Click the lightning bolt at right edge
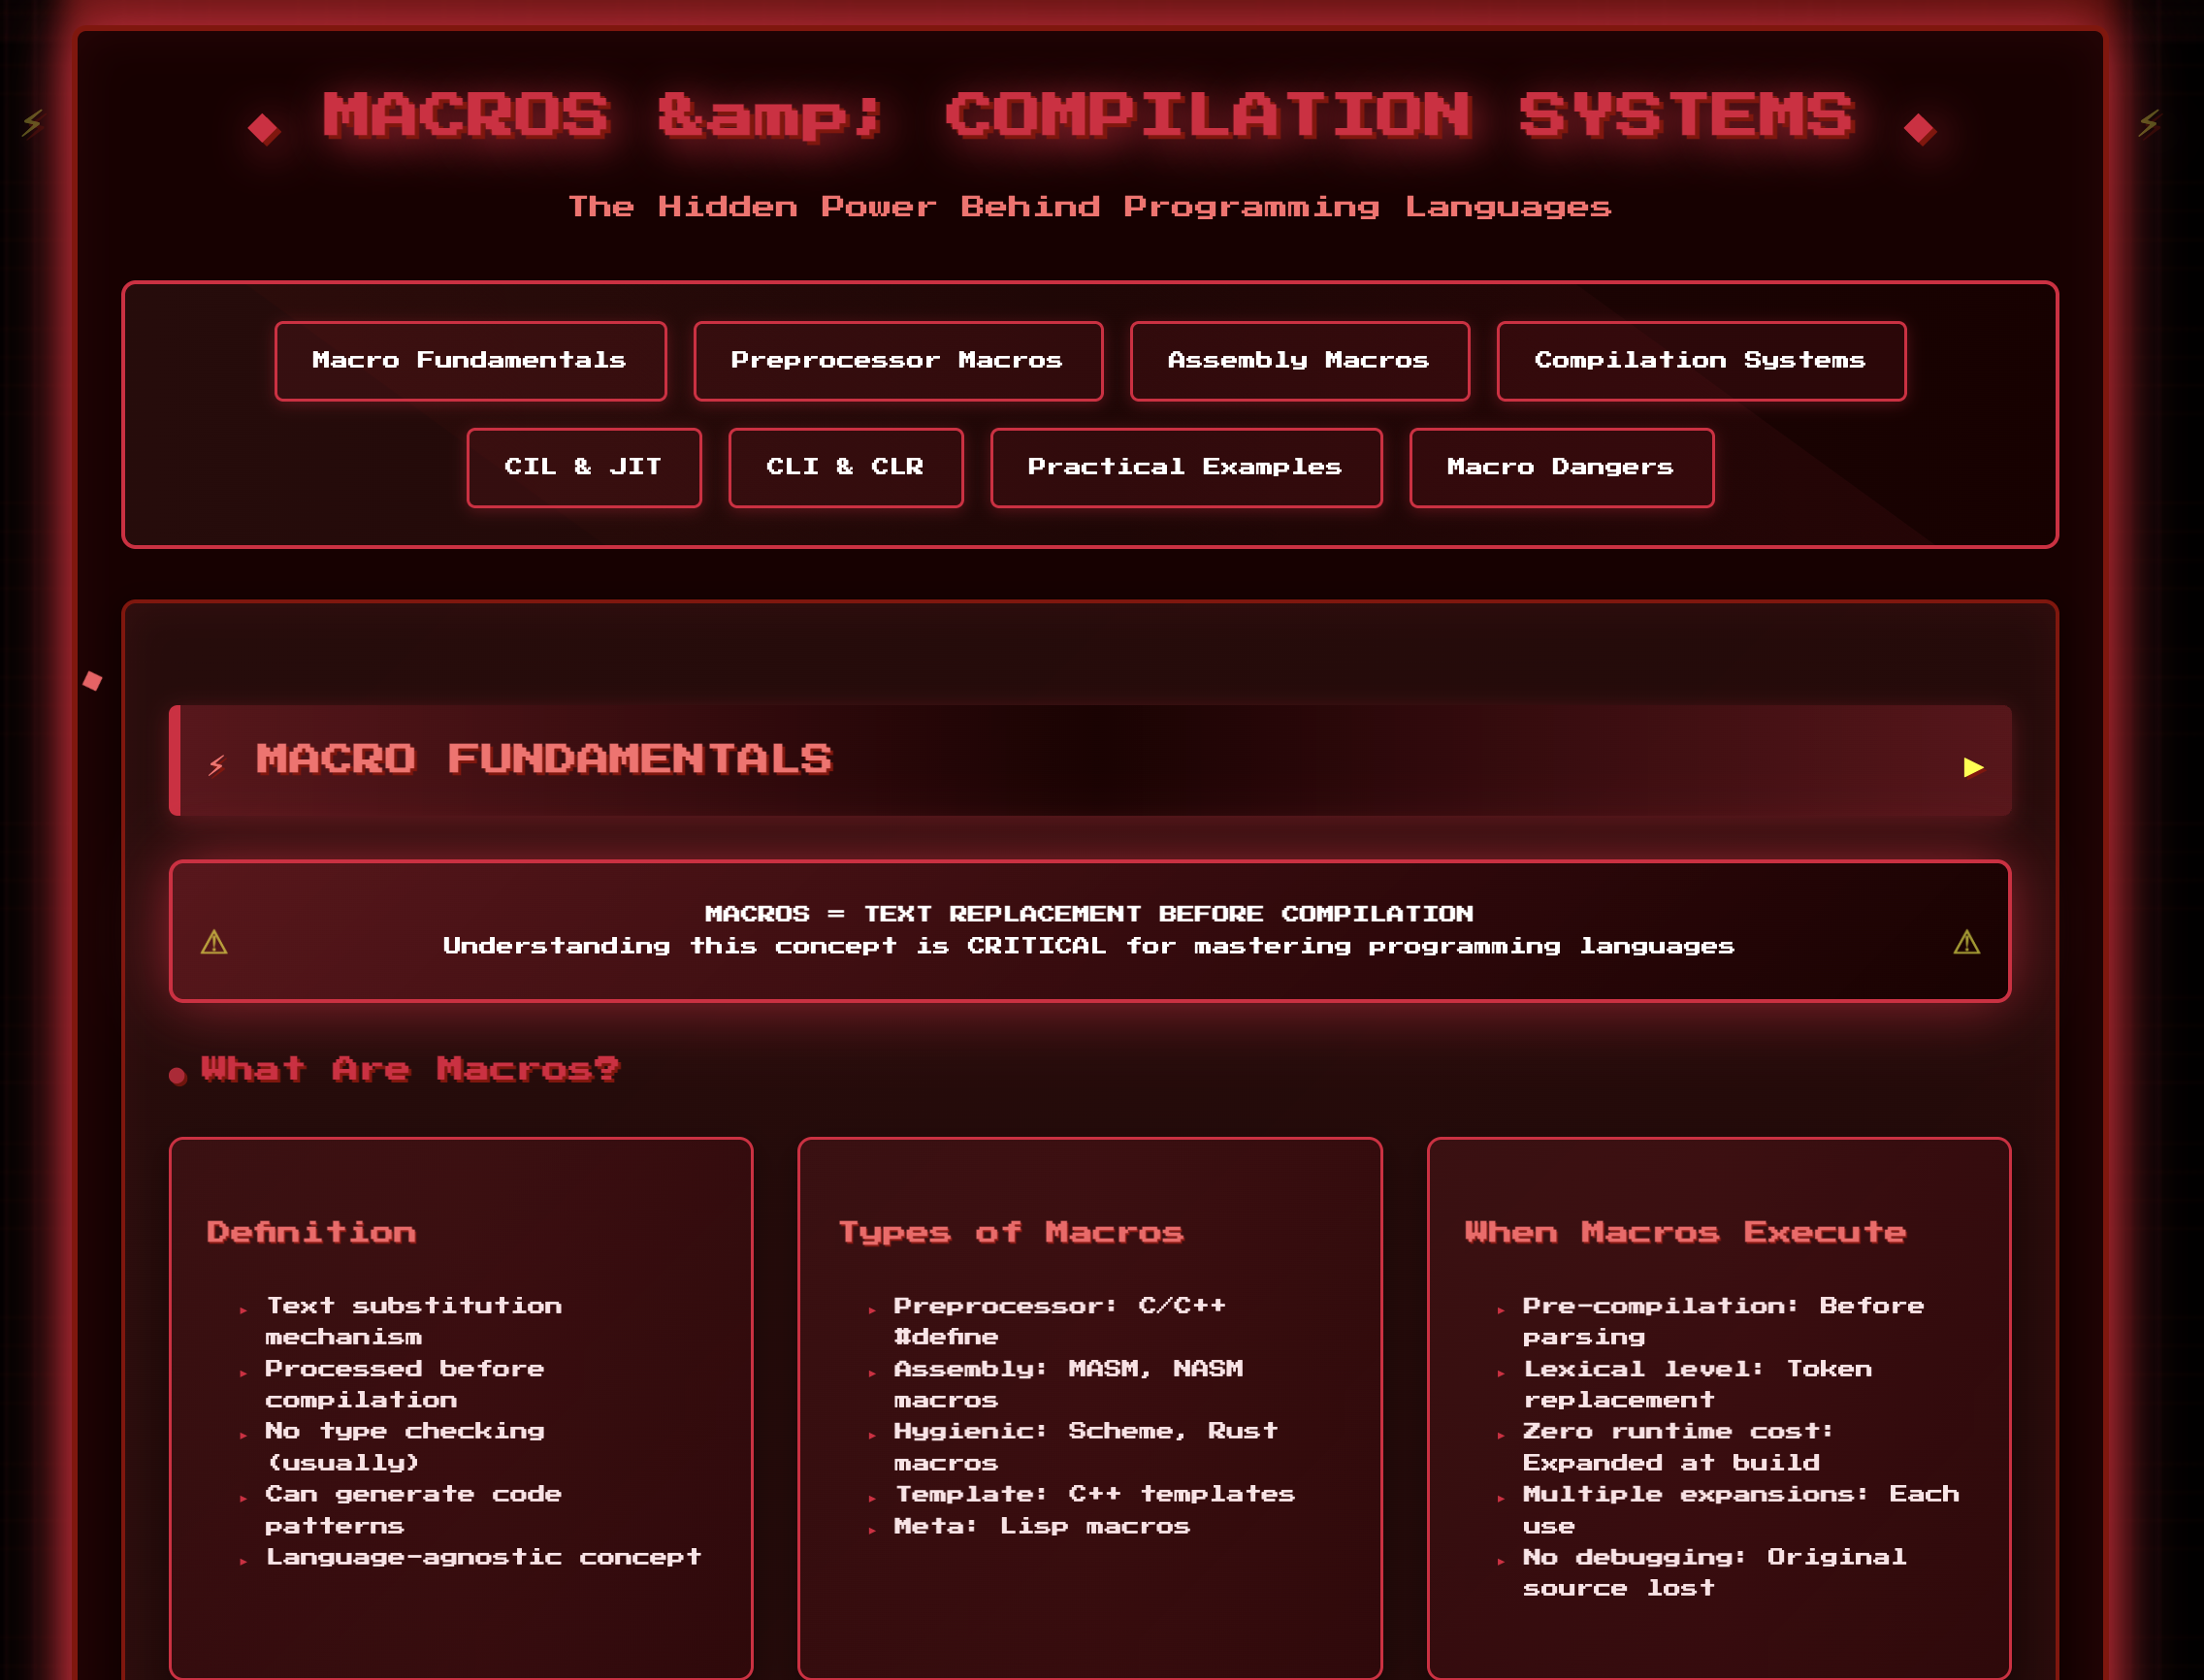The height and width of the screenshot is (1680, 2204). point(2149,123)
